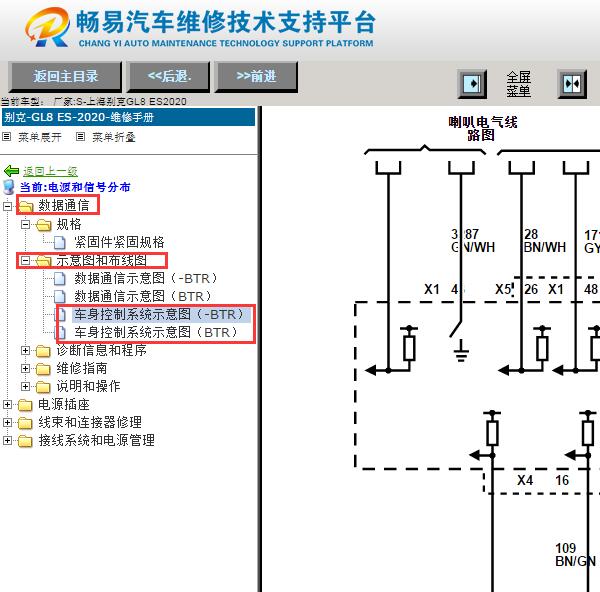The image size is (600, 592).
Task: Expand the 线束和连接器修理 node
Action: pyautogui.click(x=7, y=422)
